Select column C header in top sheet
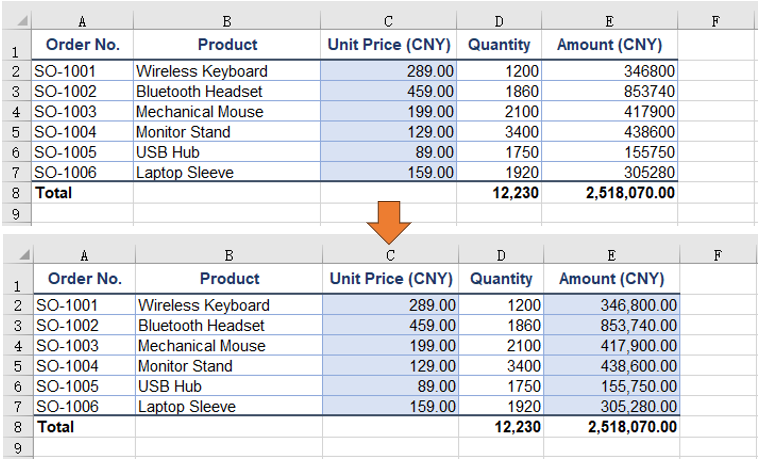This screenshot has width=758, height=460. click(388, 21)
